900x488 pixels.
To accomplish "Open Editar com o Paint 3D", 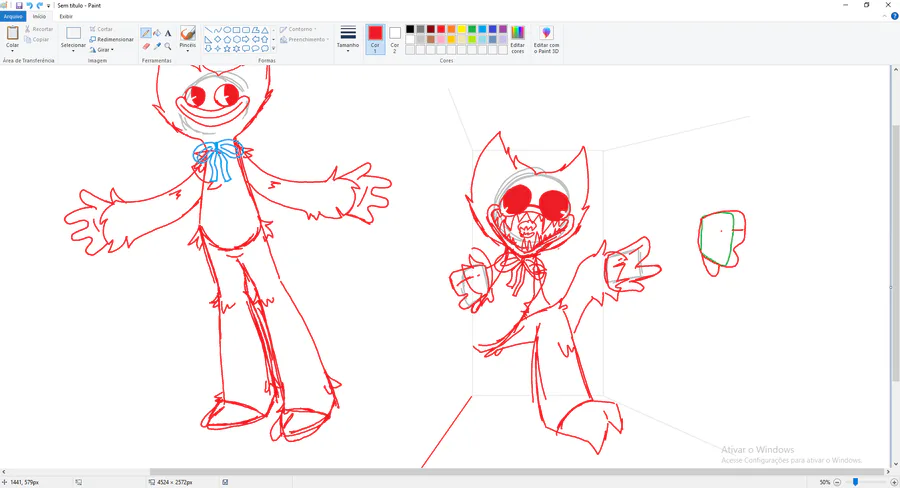I will point(546,40).
